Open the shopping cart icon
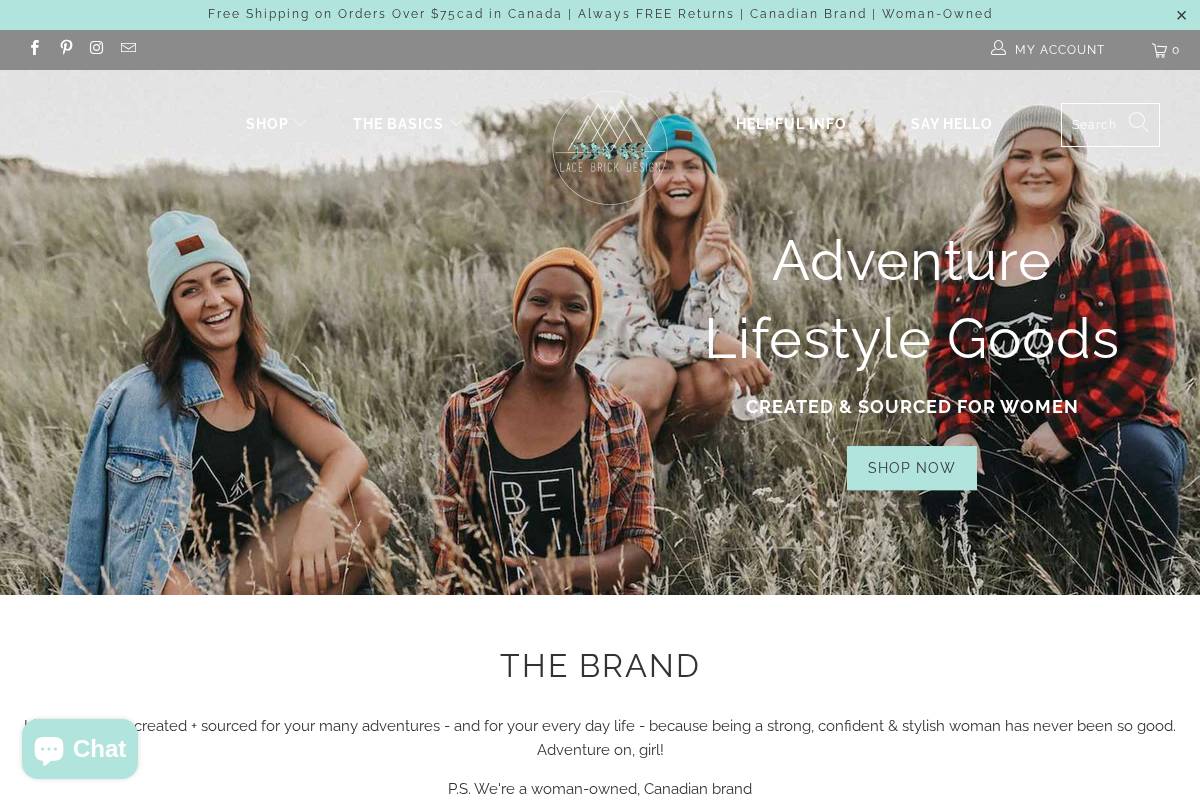The height and width of the screenshot is (800, 1200). click(1166, 50)
